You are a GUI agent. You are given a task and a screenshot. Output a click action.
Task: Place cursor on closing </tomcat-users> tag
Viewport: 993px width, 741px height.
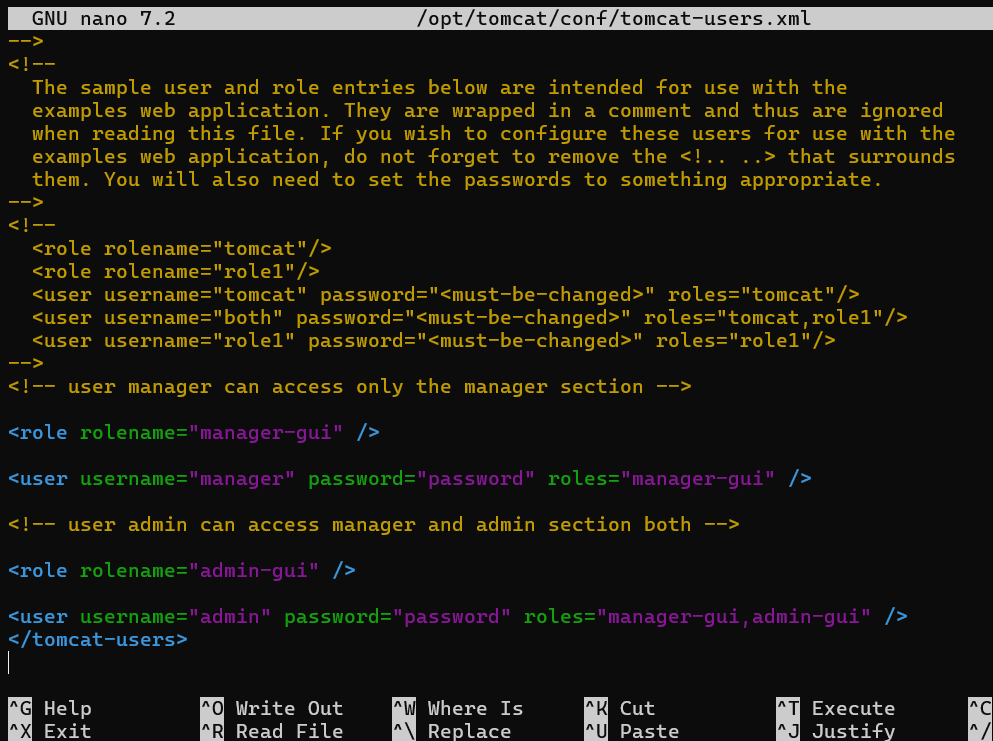coord(97,640)
